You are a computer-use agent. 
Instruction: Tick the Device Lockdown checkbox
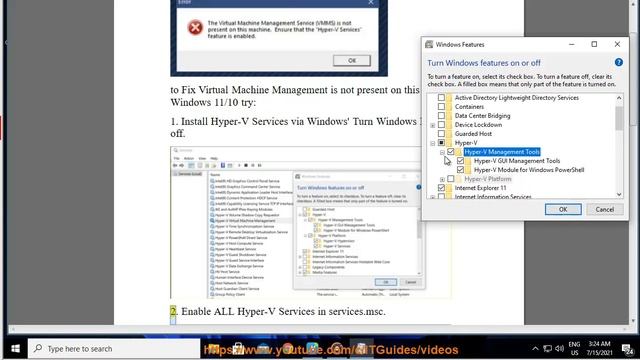(x=441, y=124)
